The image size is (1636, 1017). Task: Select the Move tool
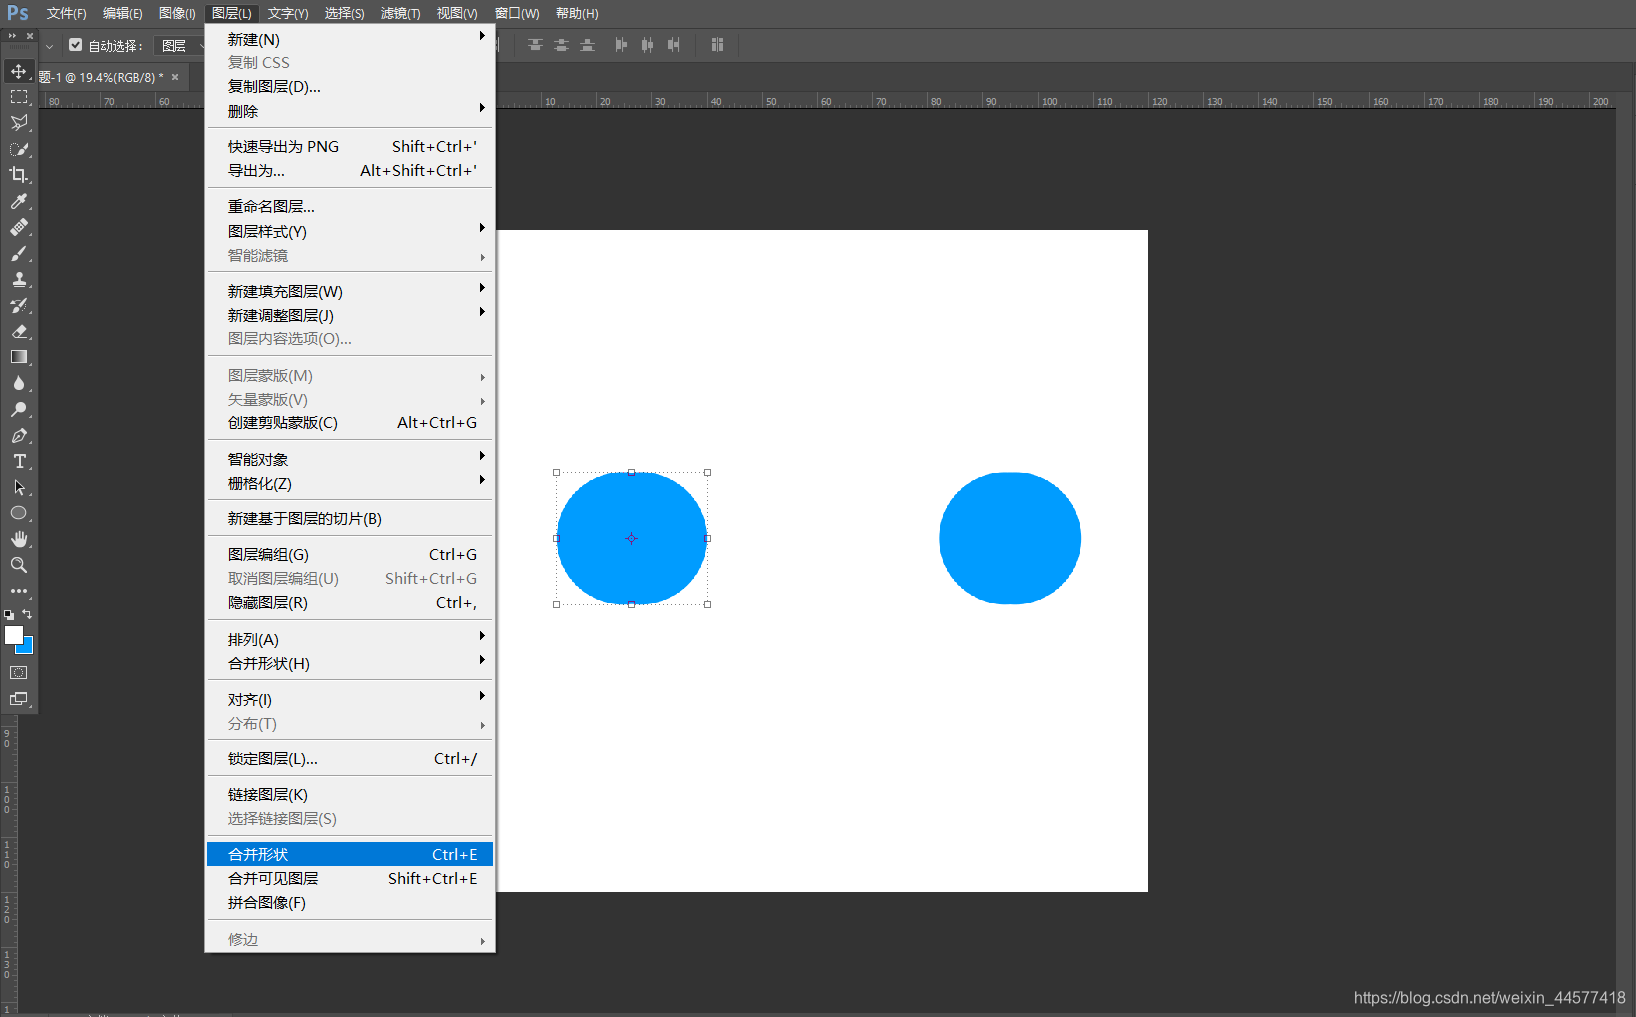(19, 71)
